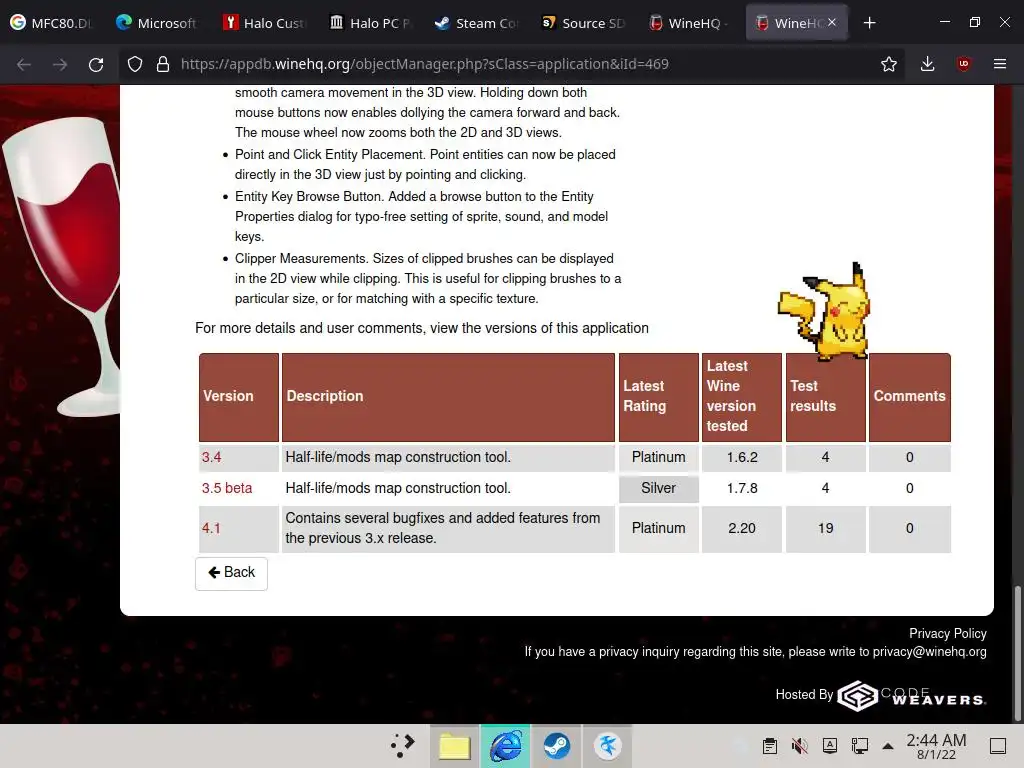Open tracking protection shield icon
This screenshot has height=768, width=1024.
point(135,64)
